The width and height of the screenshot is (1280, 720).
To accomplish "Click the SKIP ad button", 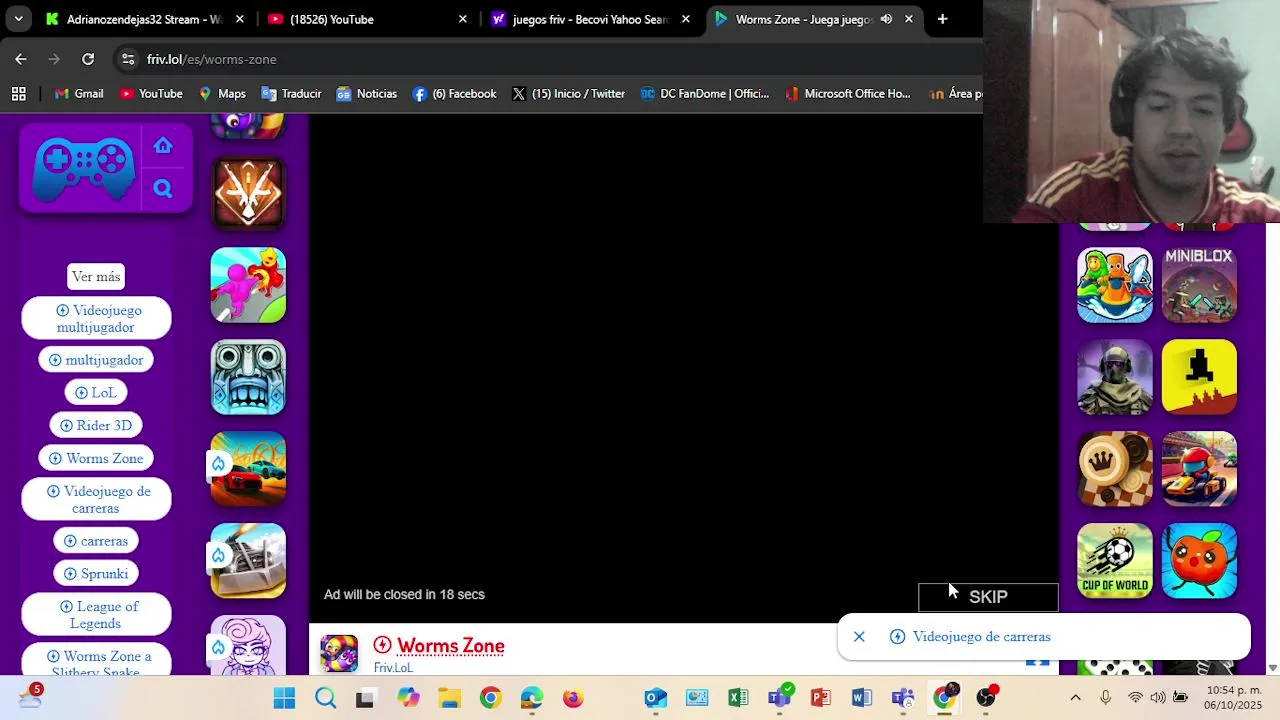I will coord(988,597).
